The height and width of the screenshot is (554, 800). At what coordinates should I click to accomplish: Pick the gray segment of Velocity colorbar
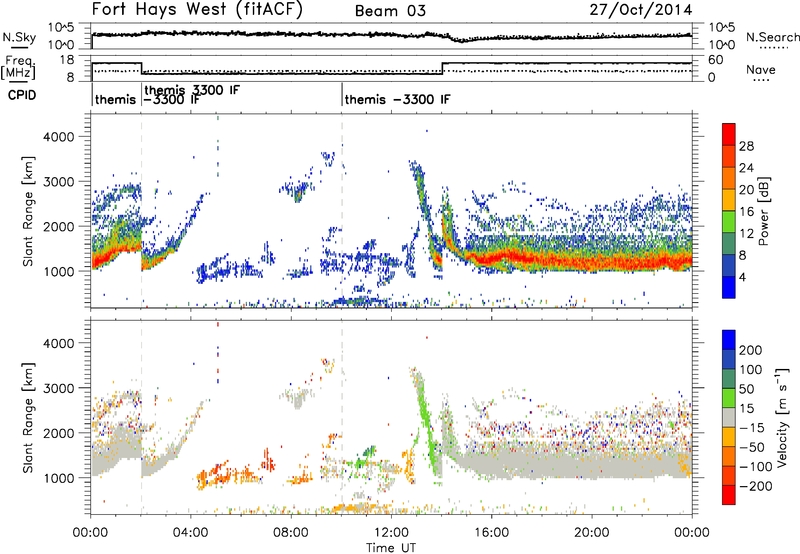(729, 417)
